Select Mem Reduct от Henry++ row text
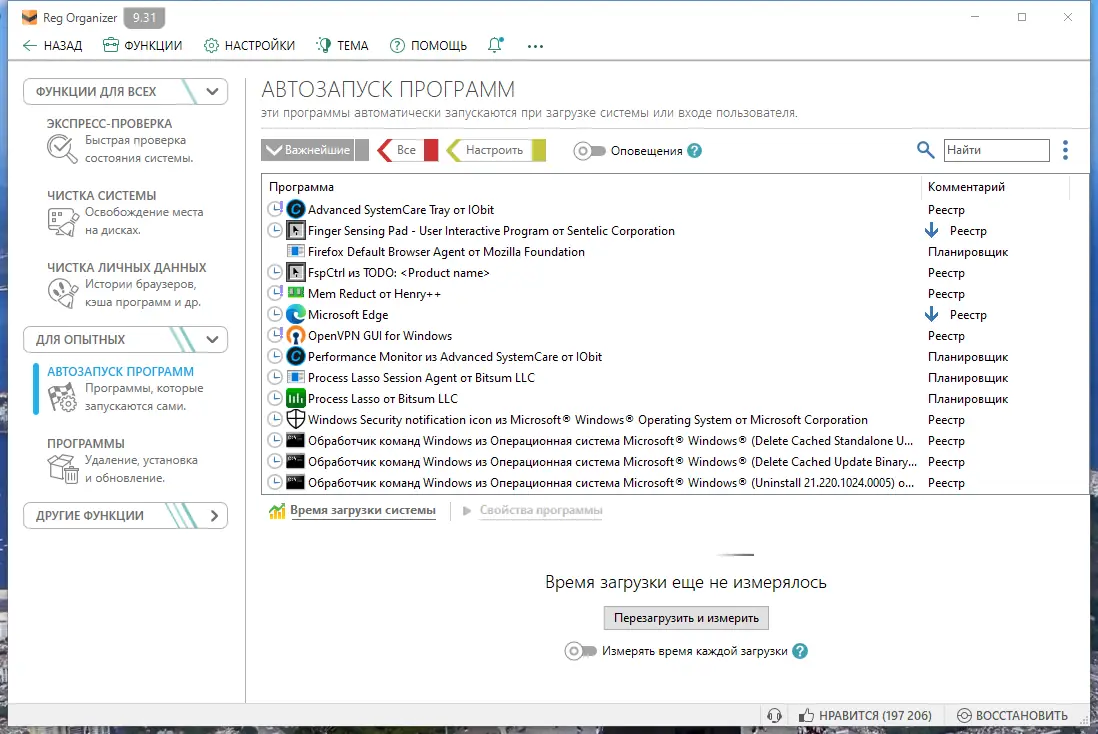The height and width of the screenshot is (734, 1098). tap(375, 293)
